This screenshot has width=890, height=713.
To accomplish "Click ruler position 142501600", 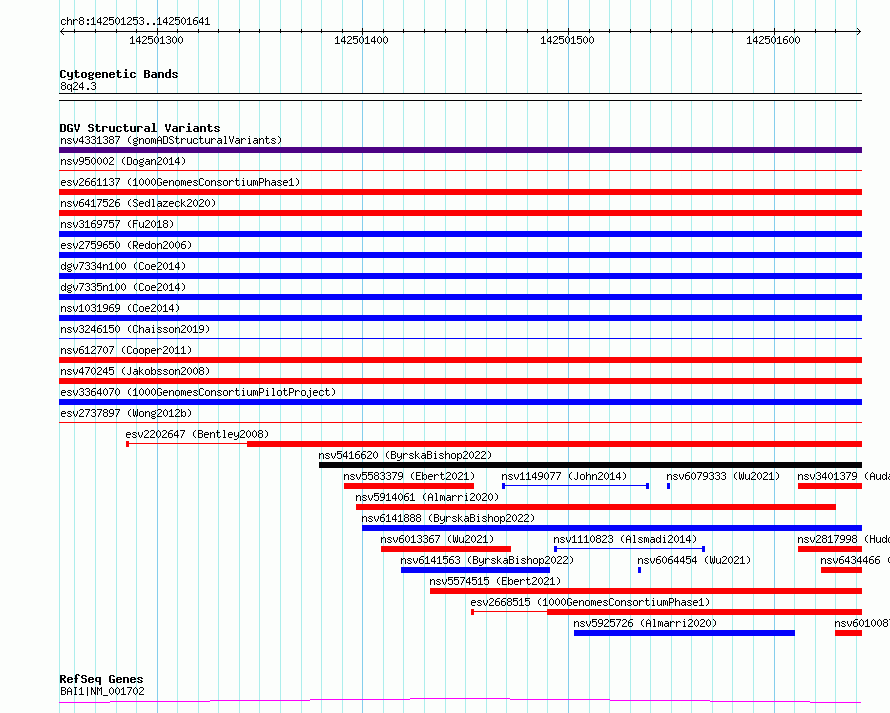I will (x=774, y=40).
